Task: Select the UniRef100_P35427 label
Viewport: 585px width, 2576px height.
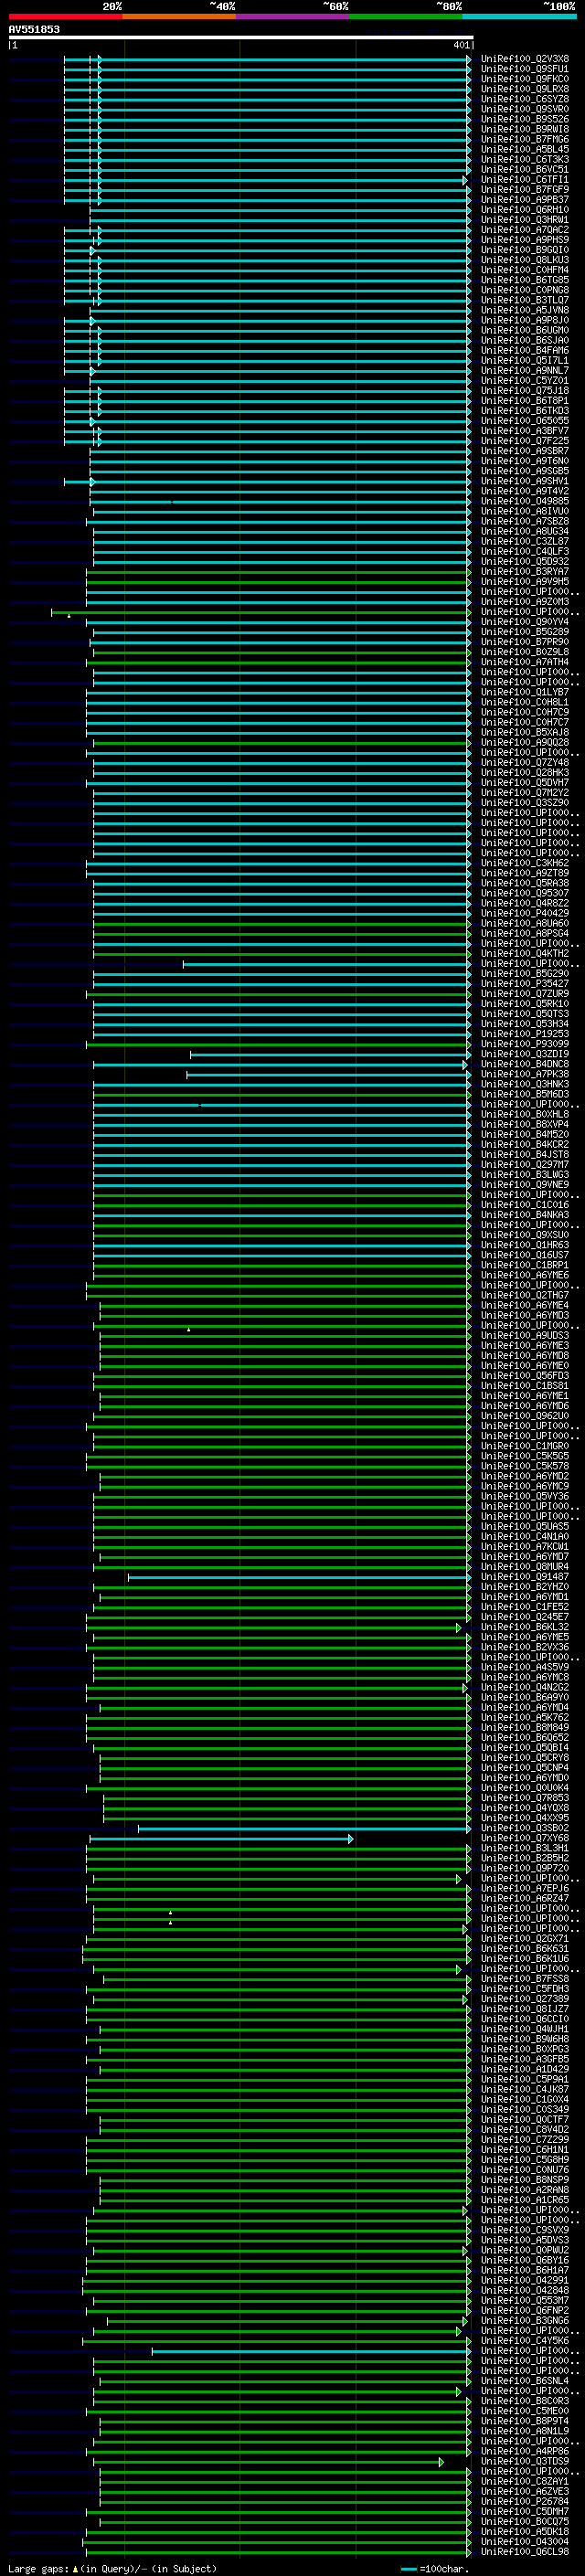Action: [x=525, y=983]
